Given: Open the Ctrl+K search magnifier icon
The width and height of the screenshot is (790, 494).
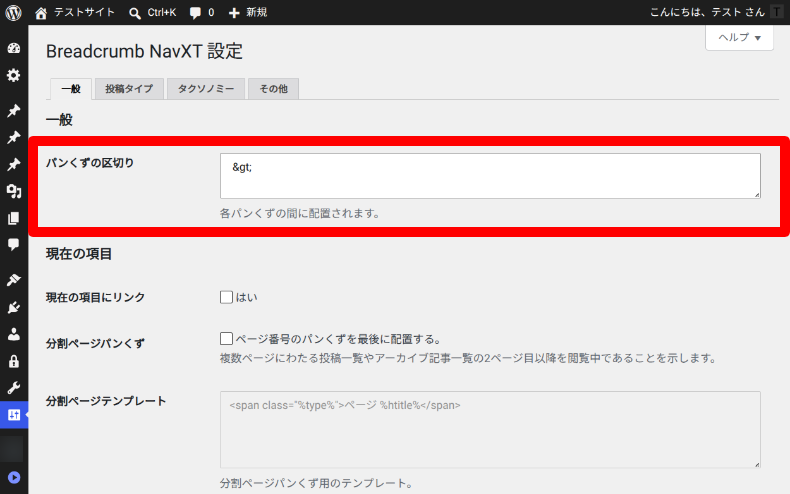Looking at the screenshot, I should [x=135, y=13].
